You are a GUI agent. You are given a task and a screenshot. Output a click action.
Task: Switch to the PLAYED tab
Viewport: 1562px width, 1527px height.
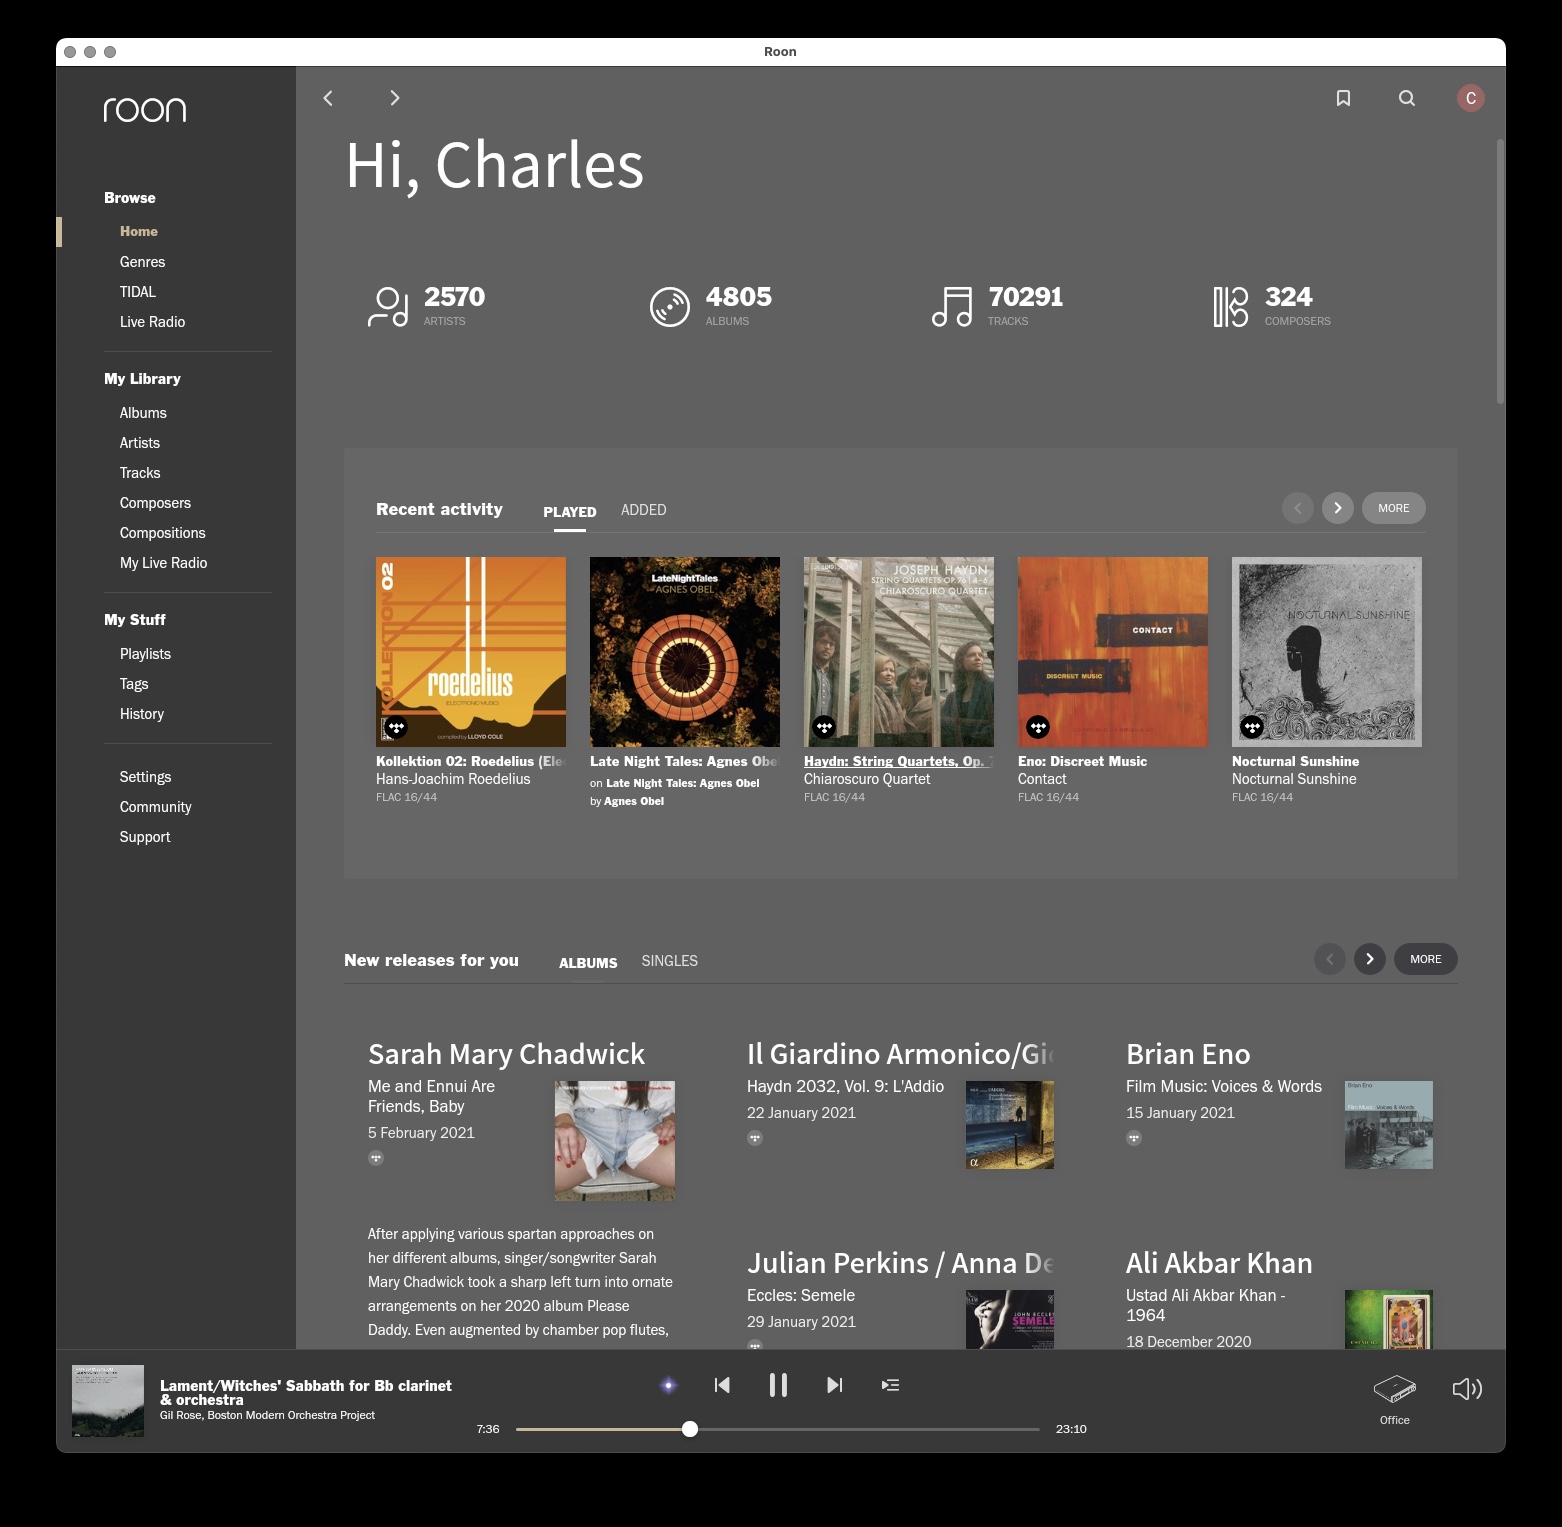(x=570, y=512)
